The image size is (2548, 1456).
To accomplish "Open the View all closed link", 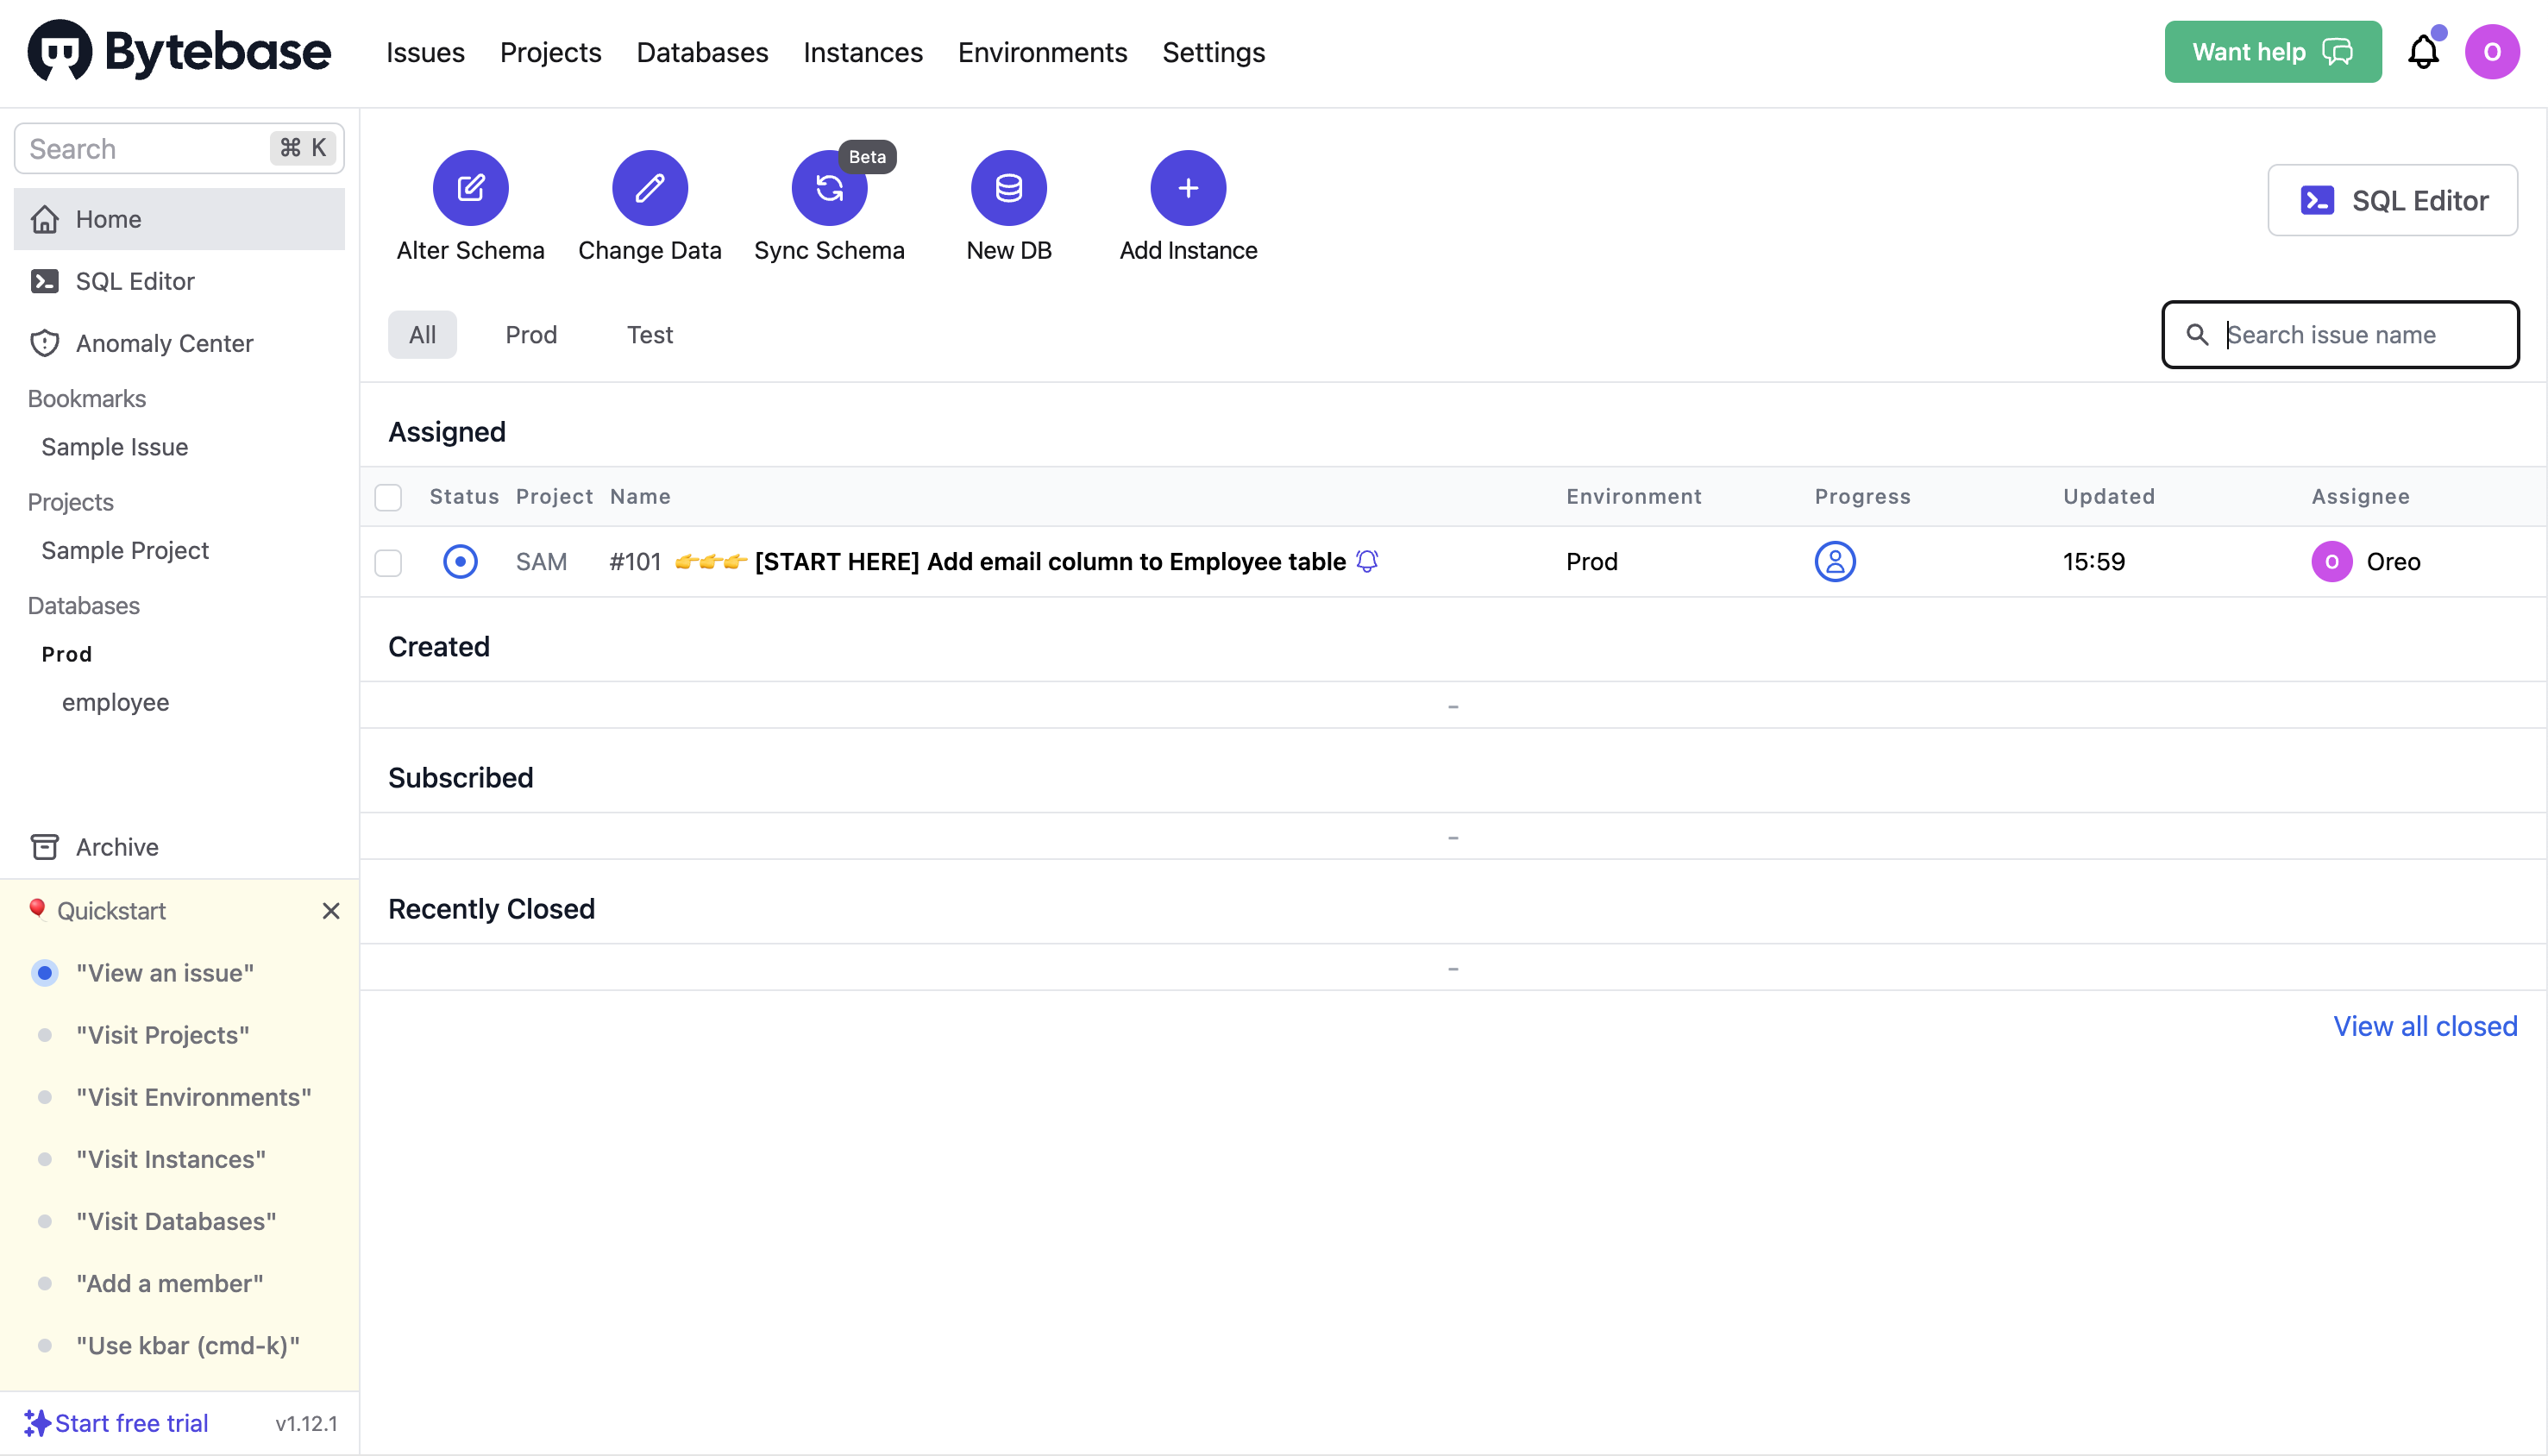I will click(2424, 1025).
